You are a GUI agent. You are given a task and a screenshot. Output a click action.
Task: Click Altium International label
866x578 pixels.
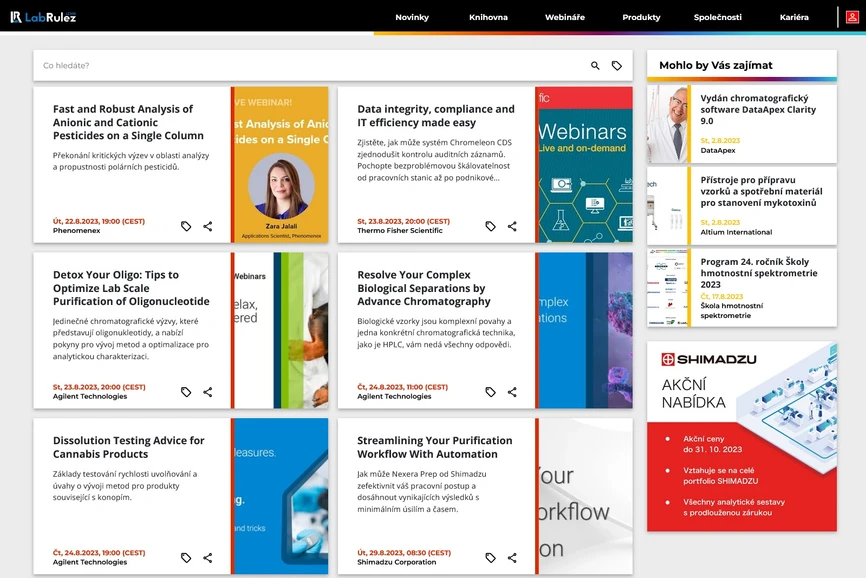(736, 232)
